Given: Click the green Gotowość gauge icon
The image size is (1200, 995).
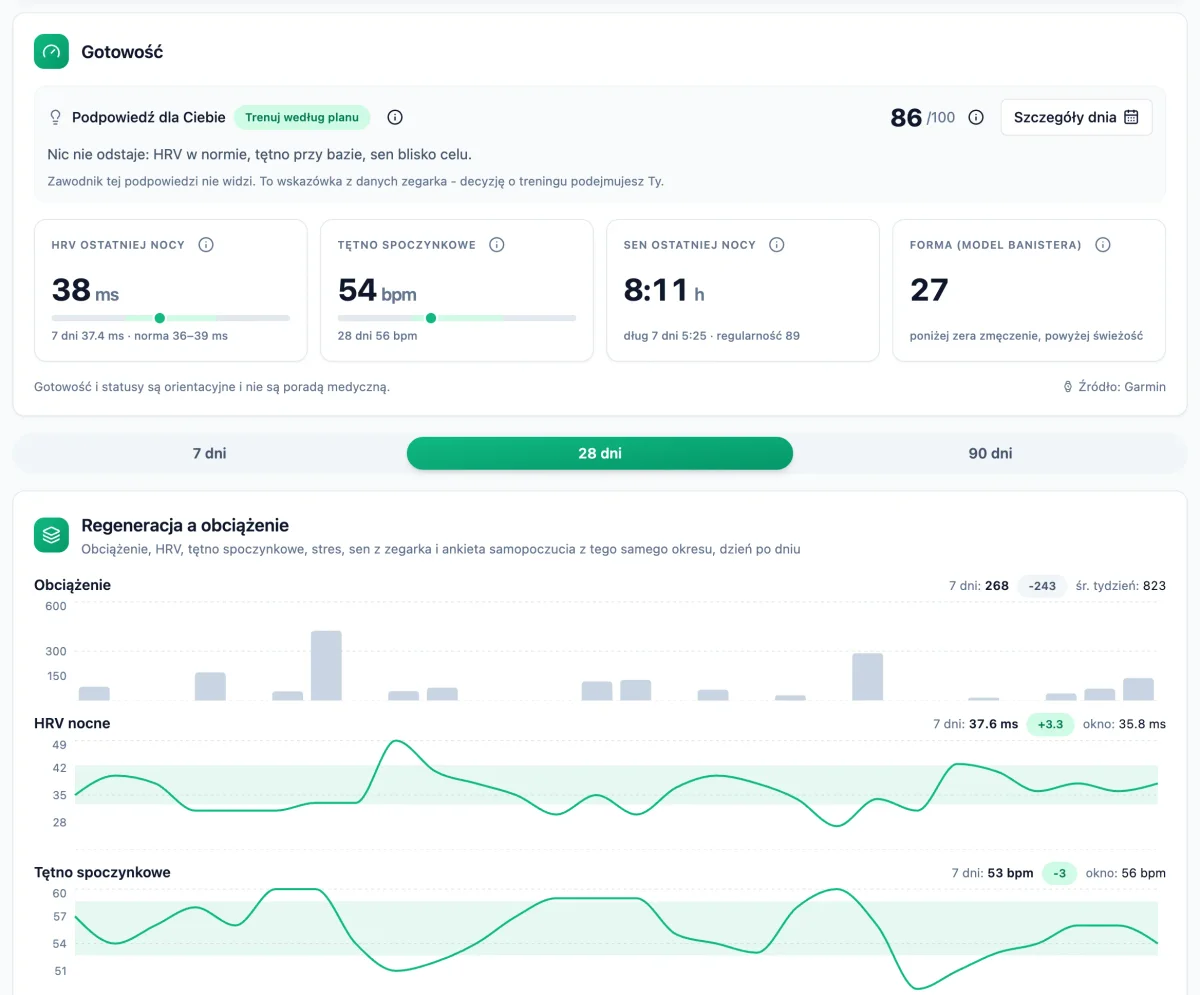Looking at the screenshot, I should (x=51, y=52).
